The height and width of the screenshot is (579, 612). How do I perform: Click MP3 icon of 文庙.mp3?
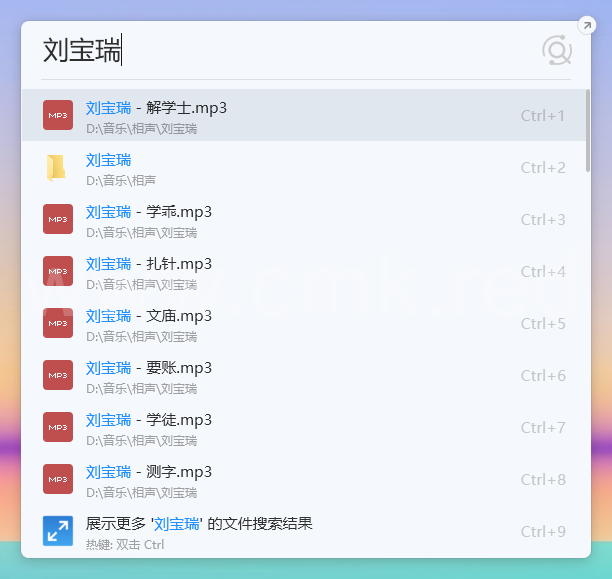[x=58, y=323]
